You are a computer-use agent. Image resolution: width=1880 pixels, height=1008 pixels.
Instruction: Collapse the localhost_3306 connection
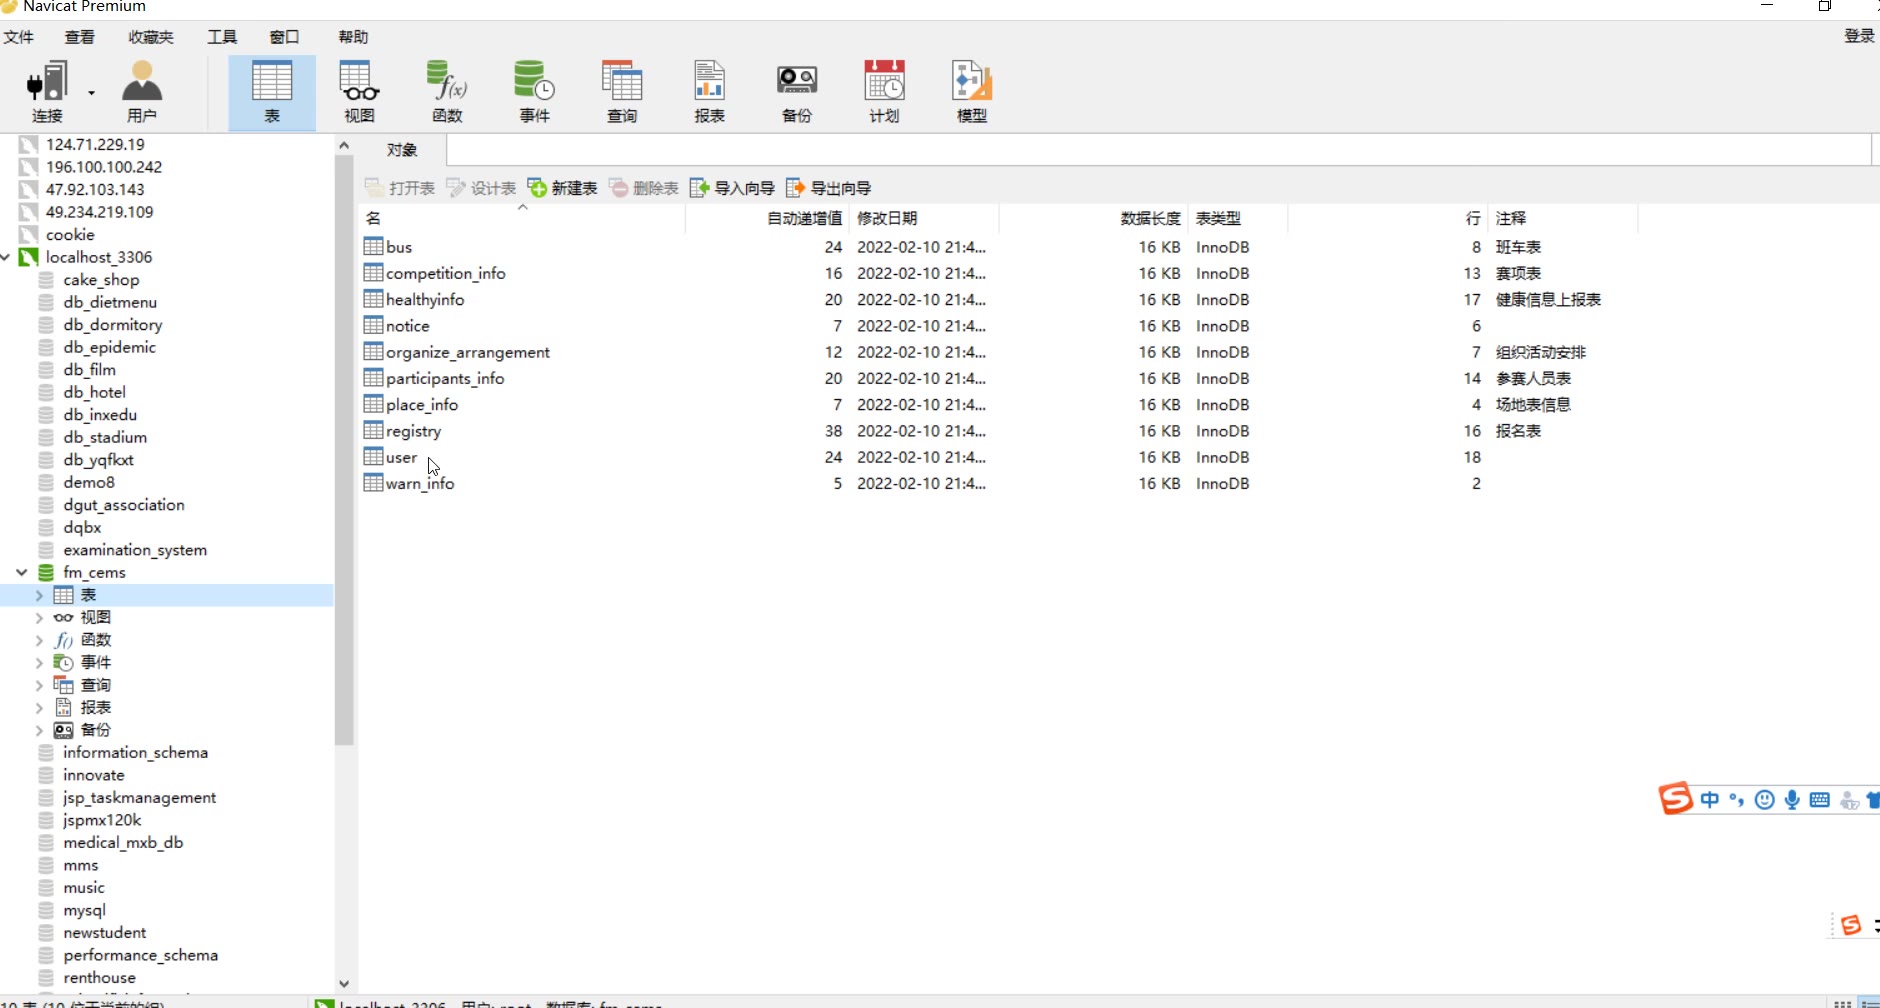6,257
